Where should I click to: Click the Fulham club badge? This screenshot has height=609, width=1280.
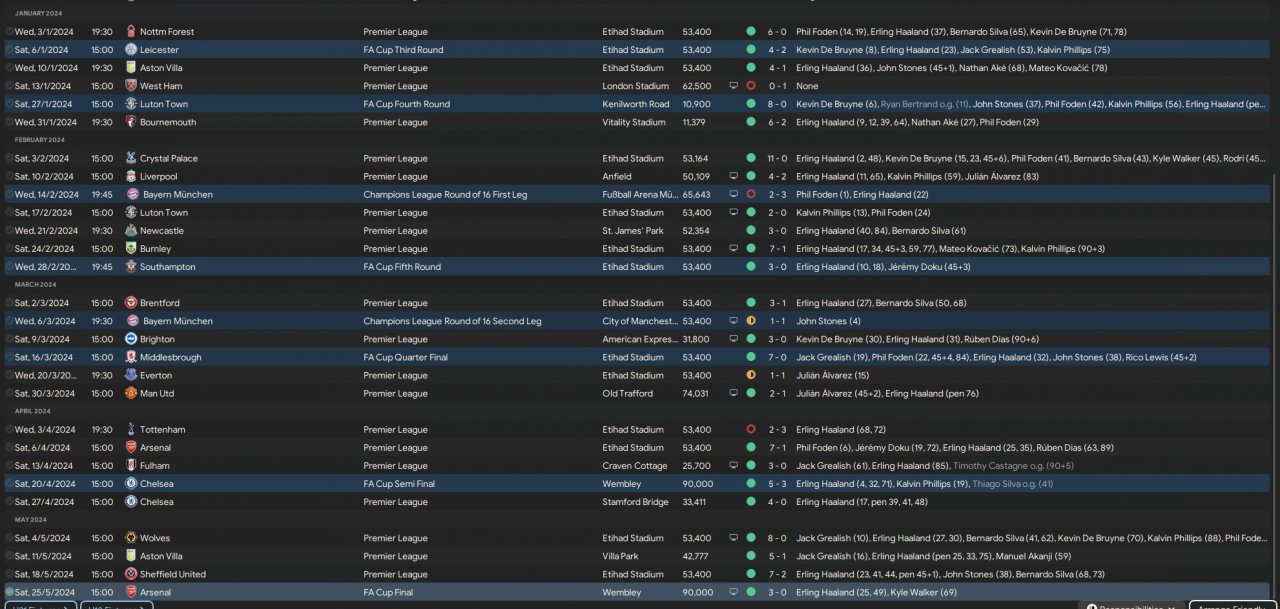[x=131, y=466]
